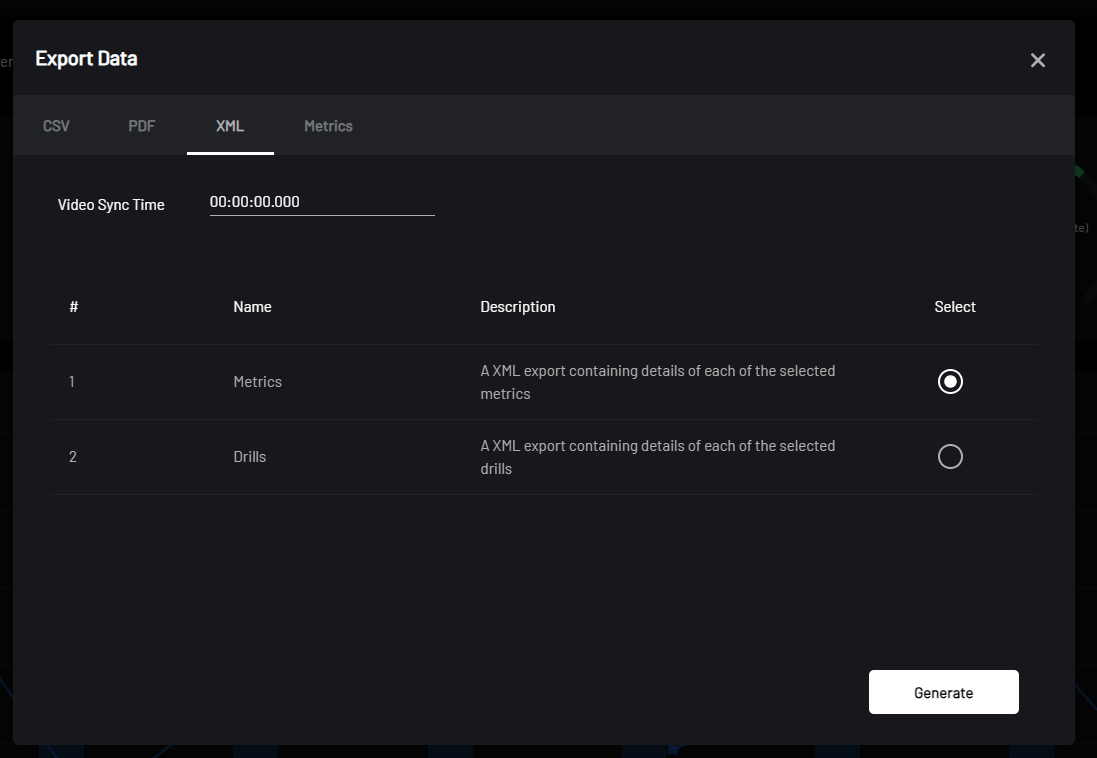Open the Metrics tab
This screenshot has height=758, width=1097.
[328, 126]
